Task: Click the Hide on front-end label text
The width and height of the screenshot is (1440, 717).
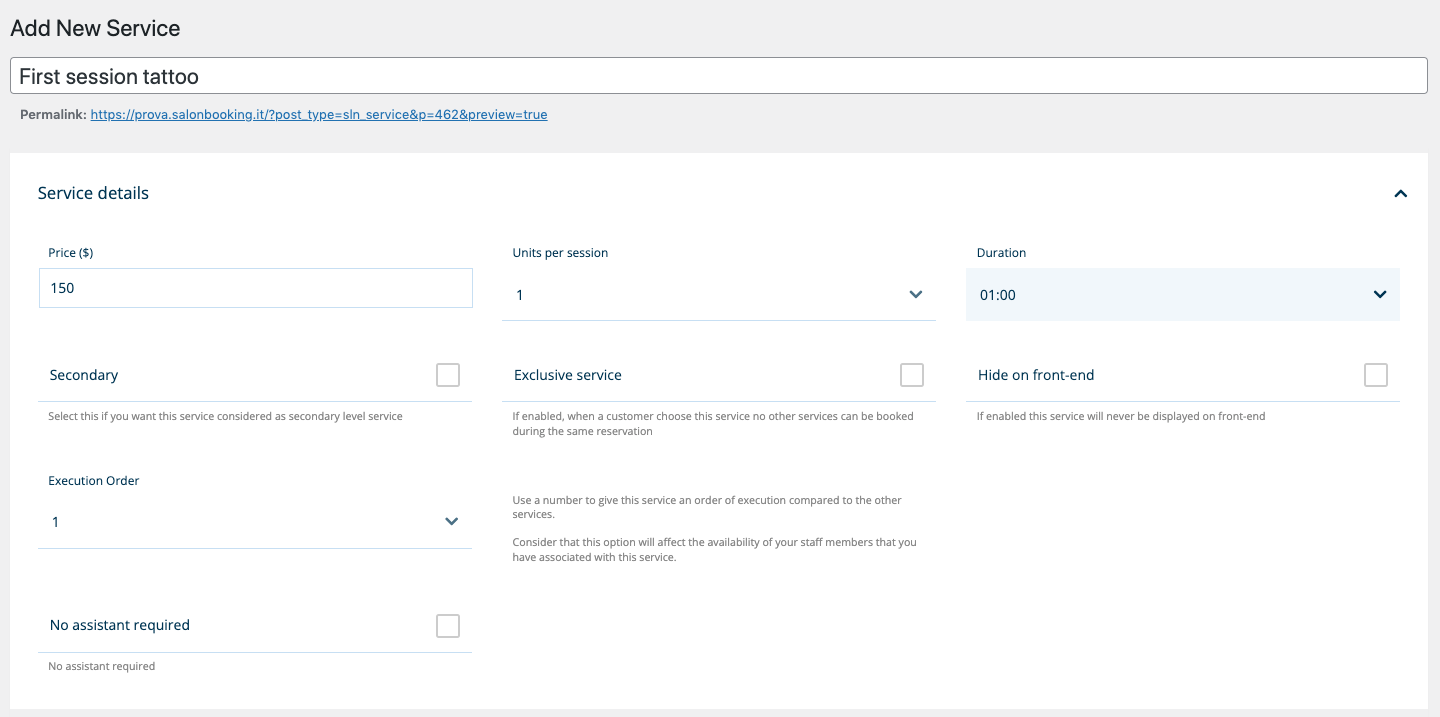Action: [1036, 375]
